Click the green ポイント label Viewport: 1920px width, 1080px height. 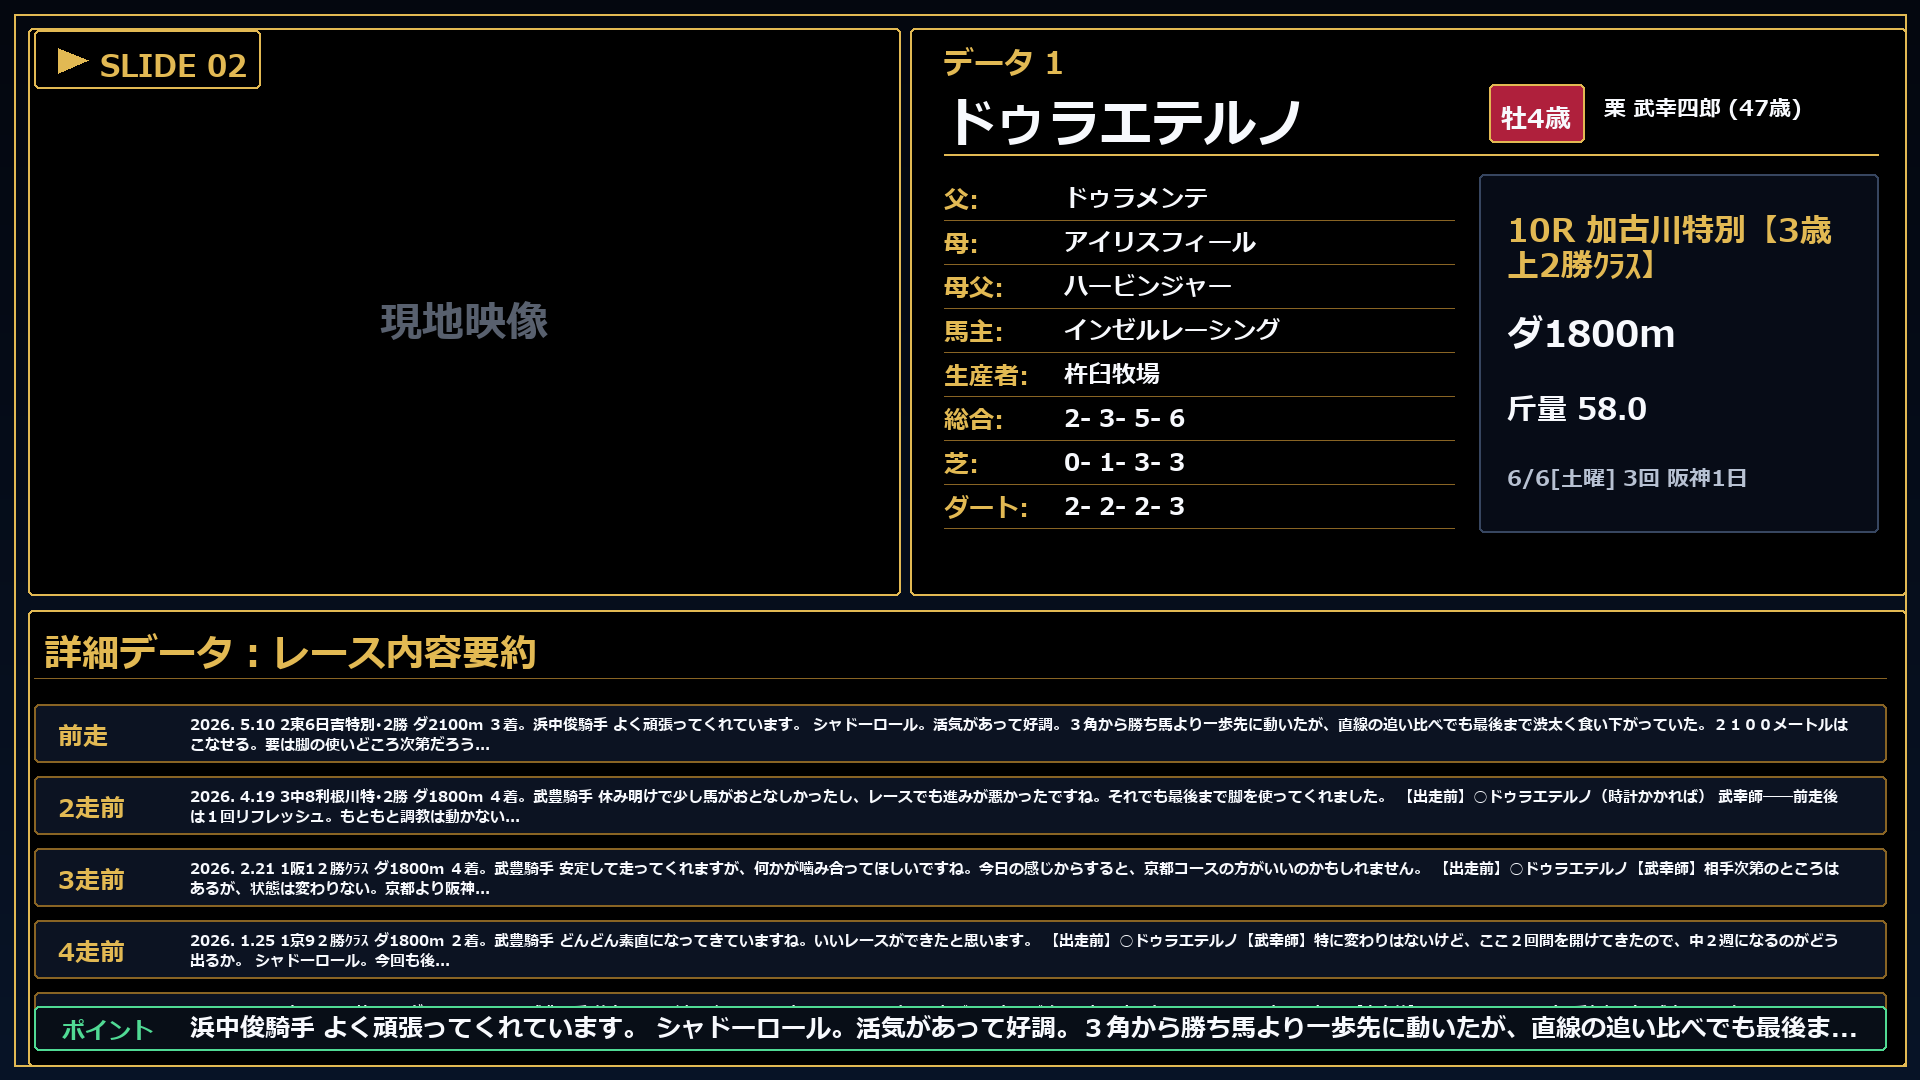click(x=108, y=1029)
